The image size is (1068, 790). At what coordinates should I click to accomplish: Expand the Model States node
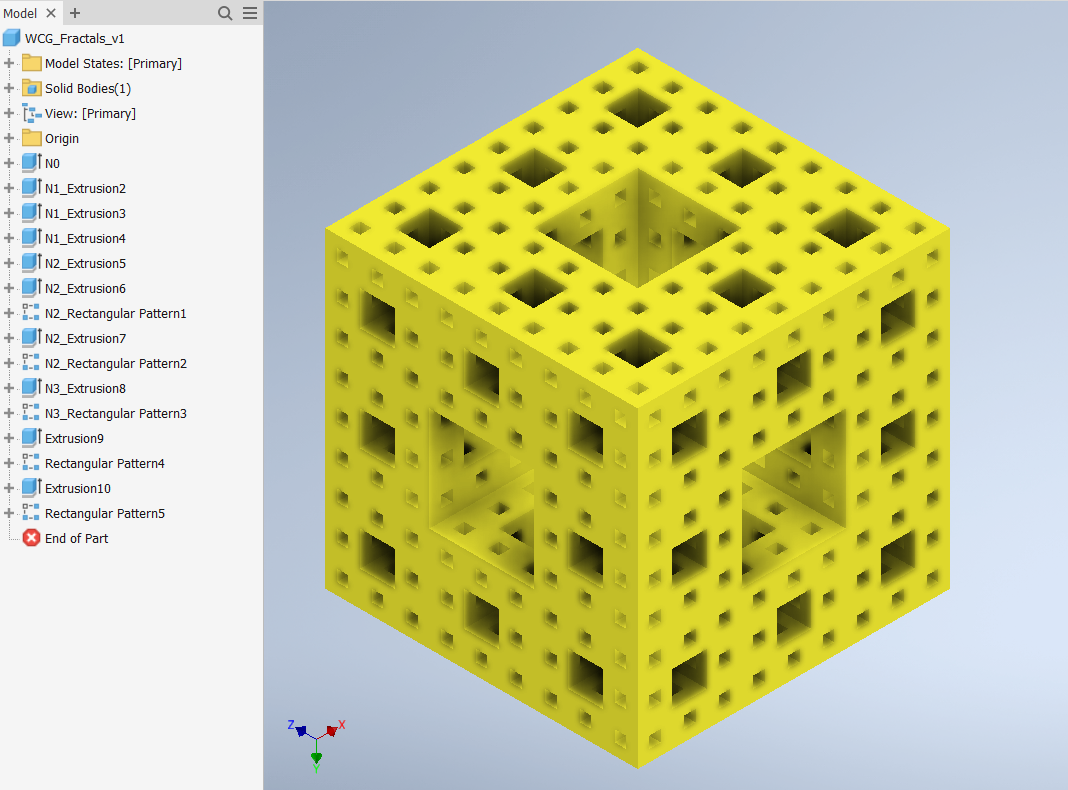pyautogui.click(x=9, y=63)
